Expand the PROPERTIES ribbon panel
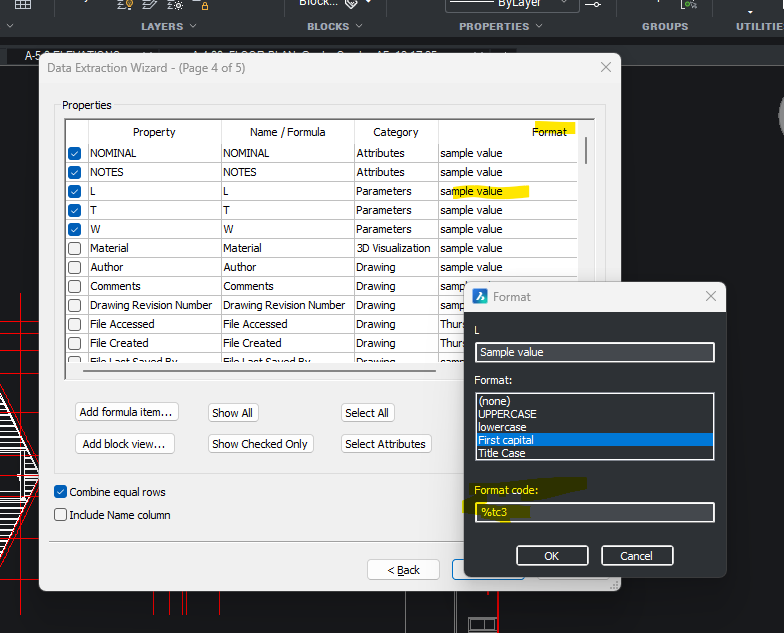The width and height of the screenshot is (784, 633). (x=500, y=26)
